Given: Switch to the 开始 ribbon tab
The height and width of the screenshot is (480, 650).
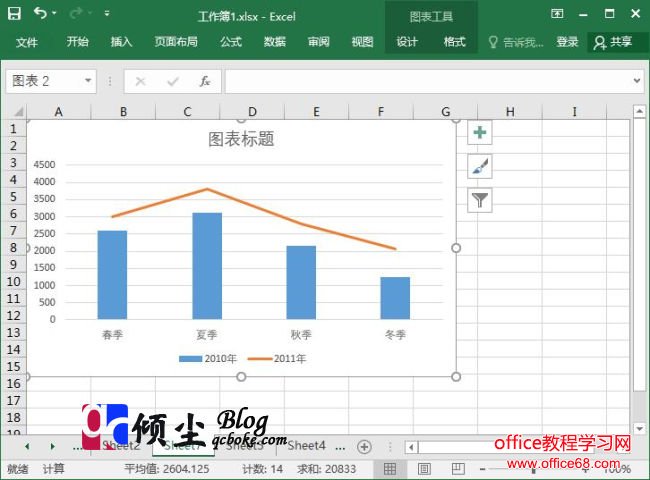Looking at the screenshot, I should 78,42.
